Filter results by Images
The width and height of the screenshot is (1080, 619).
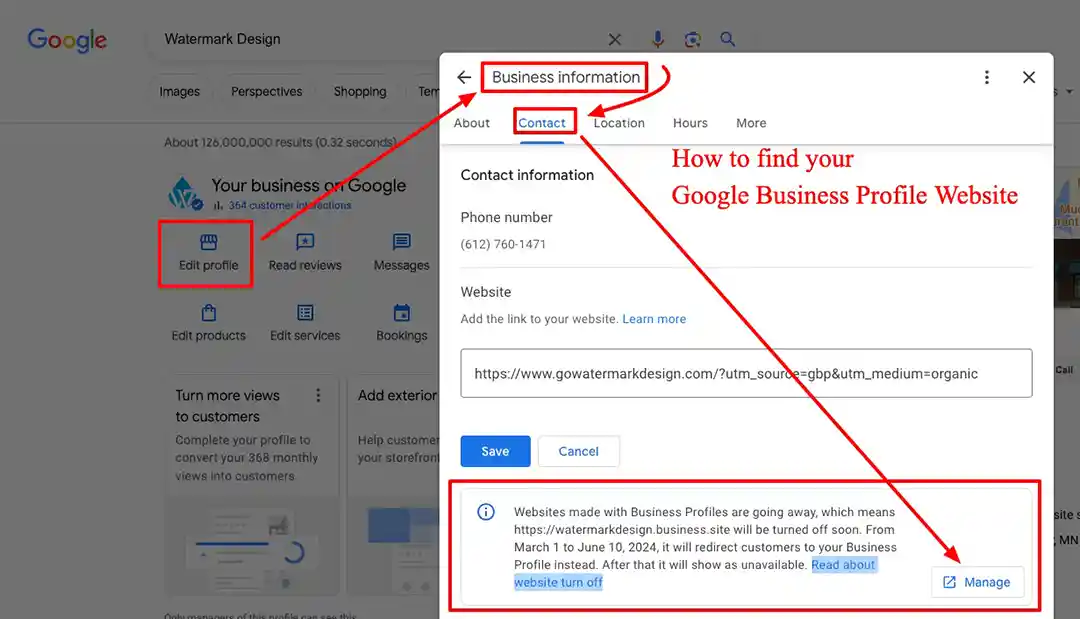[x=179, y=92]
